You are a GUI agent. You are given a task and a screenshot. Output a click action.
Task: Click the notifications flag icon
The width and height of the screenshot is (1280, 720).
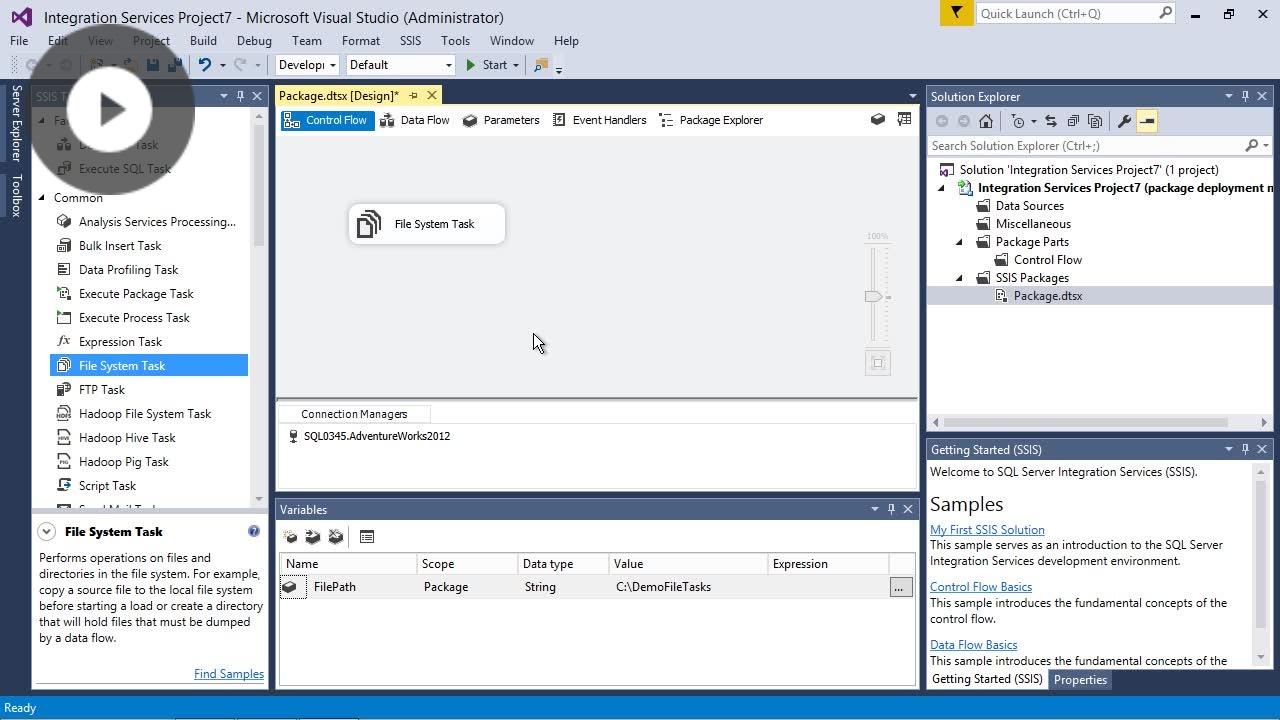957,13
